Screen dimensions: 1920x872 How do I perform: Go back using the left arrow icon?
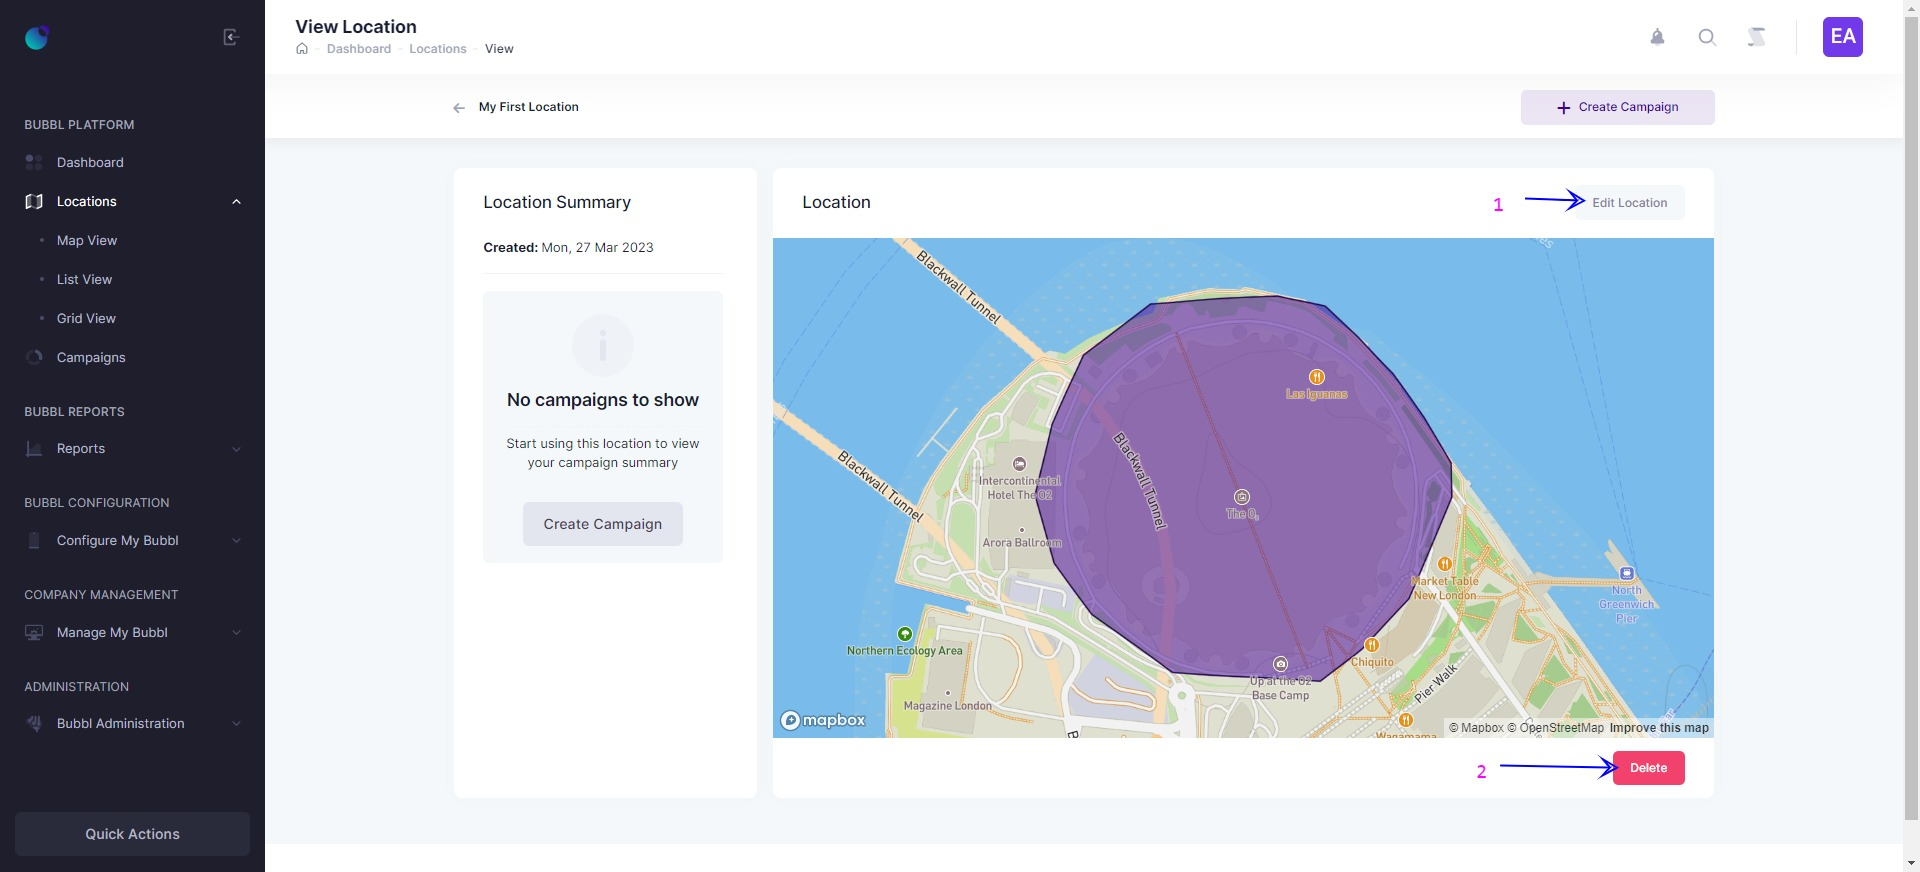click(459, 108)
